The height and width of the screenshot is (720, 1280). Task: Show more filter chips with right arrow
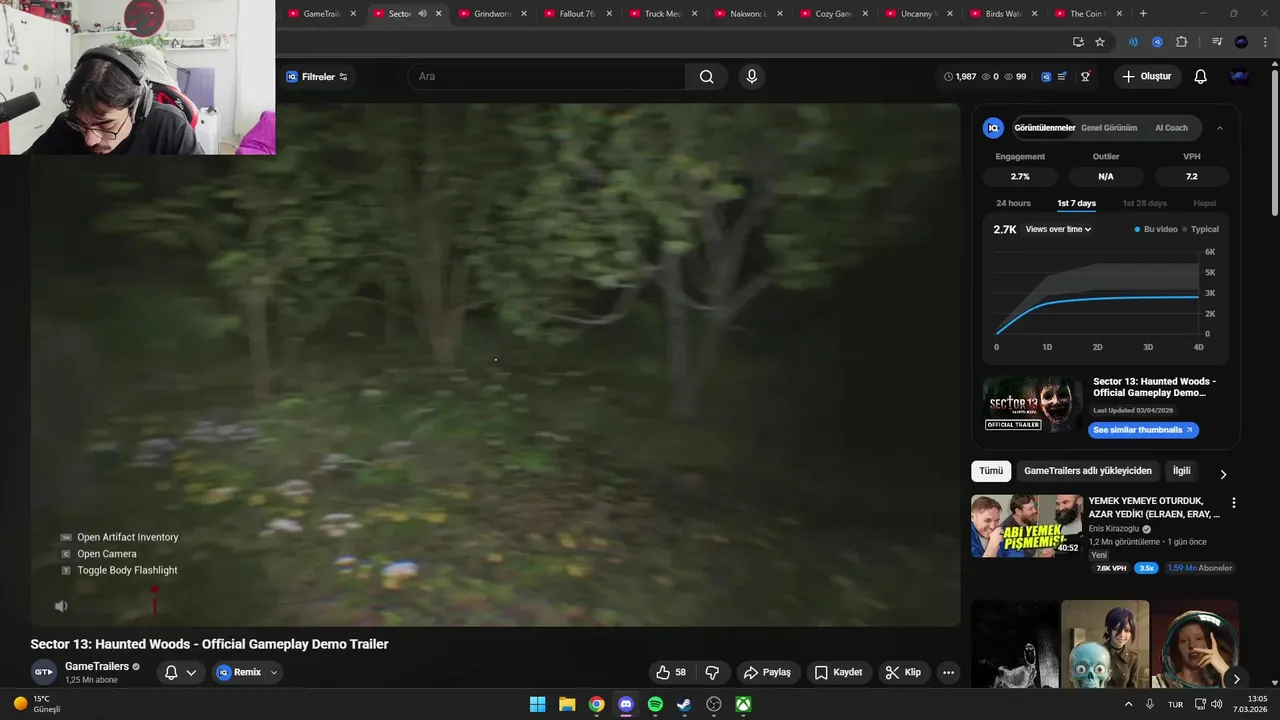pos(1222,474)
